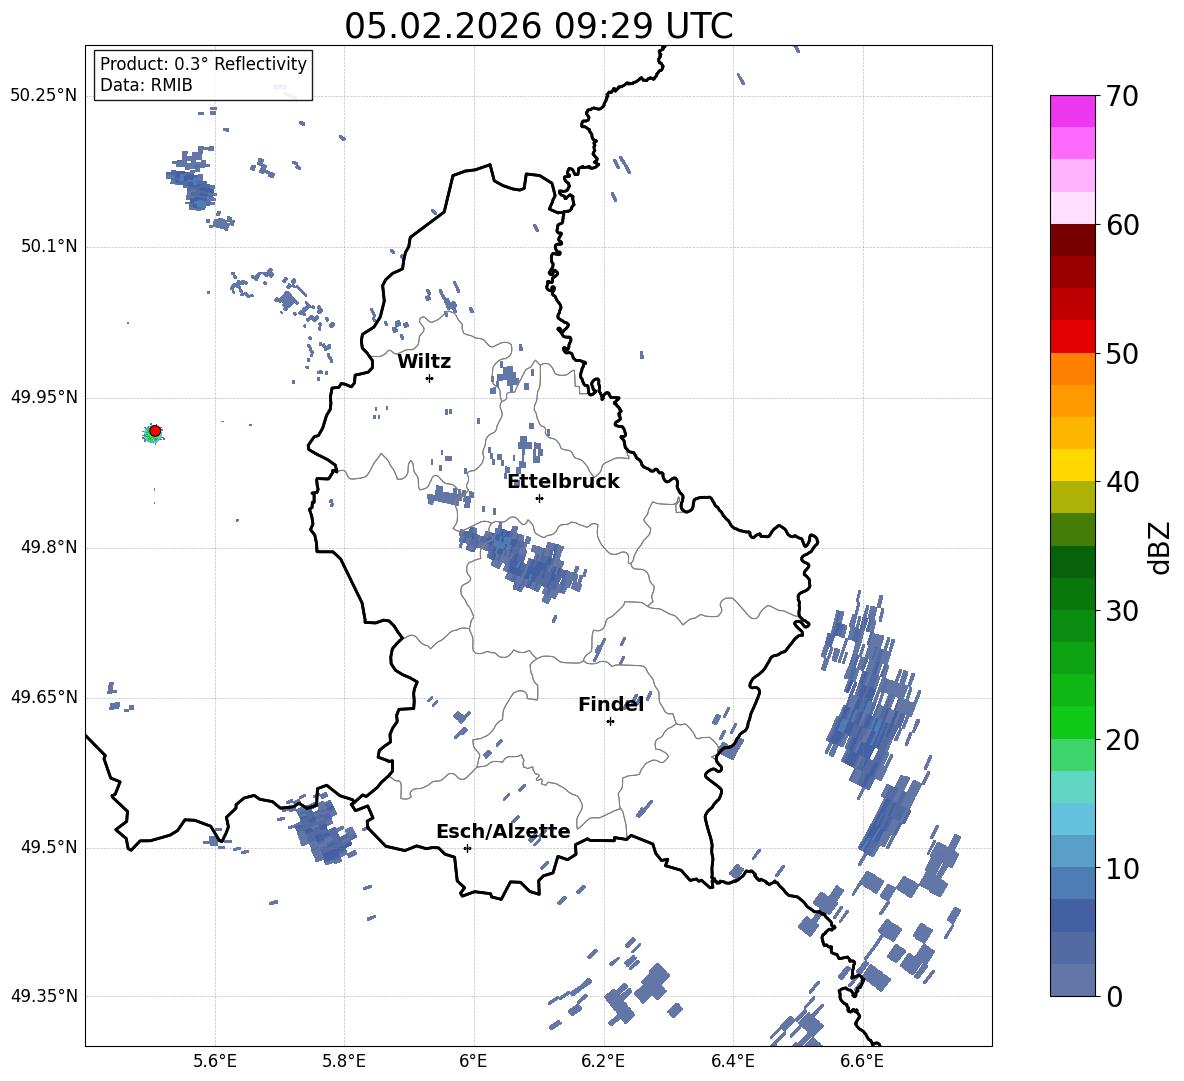Screen dimensions: 1184x1081
Task: Click the 0 tick on the colorbar
Action: click(1113, 996)
